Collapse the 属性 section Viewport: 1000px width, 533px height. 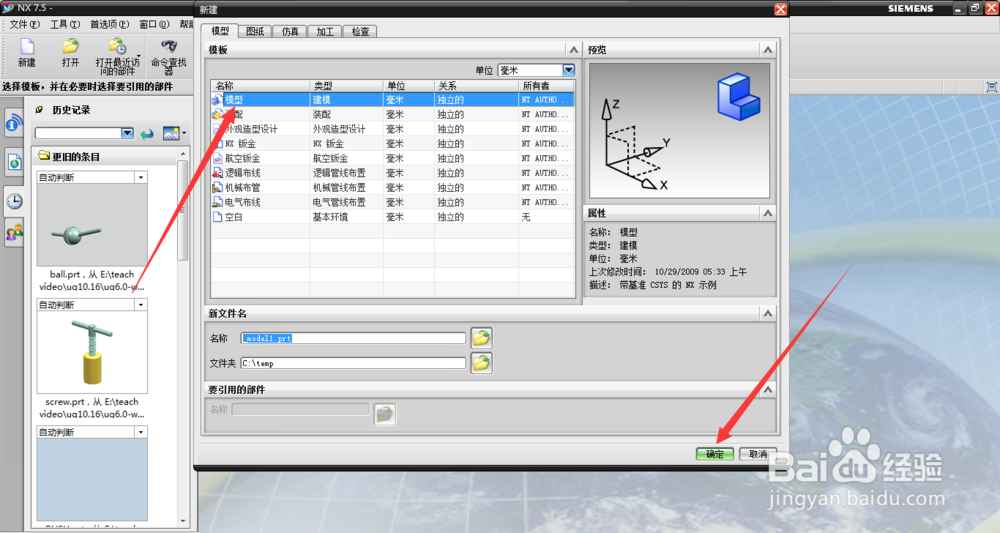tap(768, 213)
